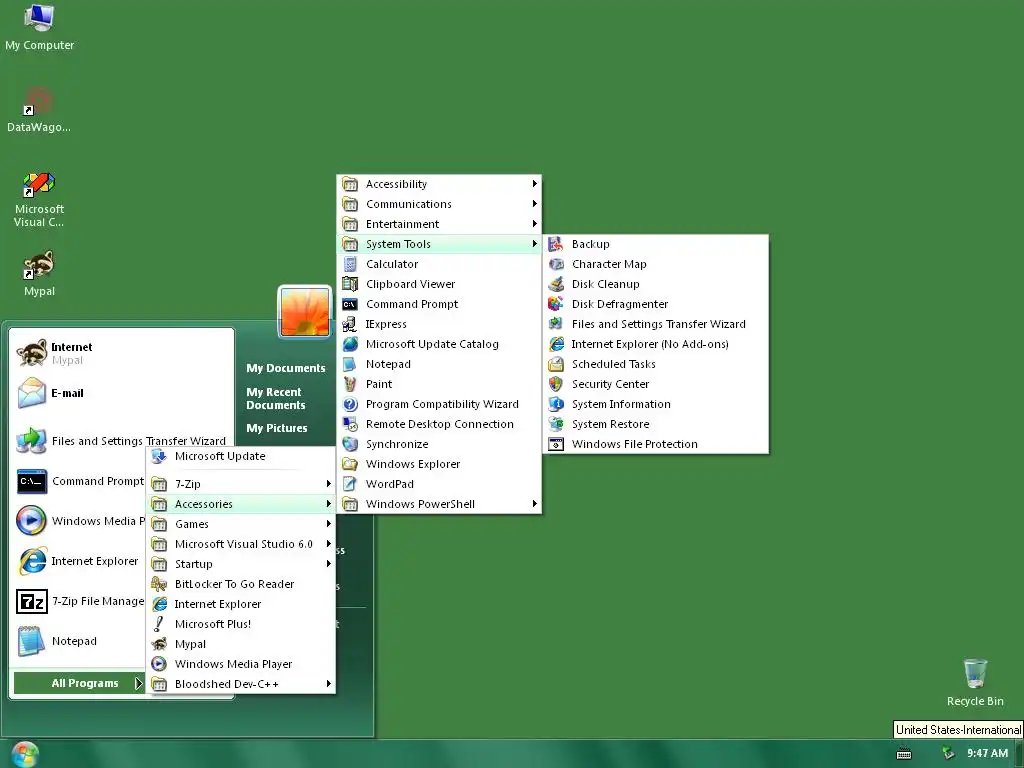1024x768 pixels.
Task: Select the System Tools menu entry
Action: pos(440,244)
